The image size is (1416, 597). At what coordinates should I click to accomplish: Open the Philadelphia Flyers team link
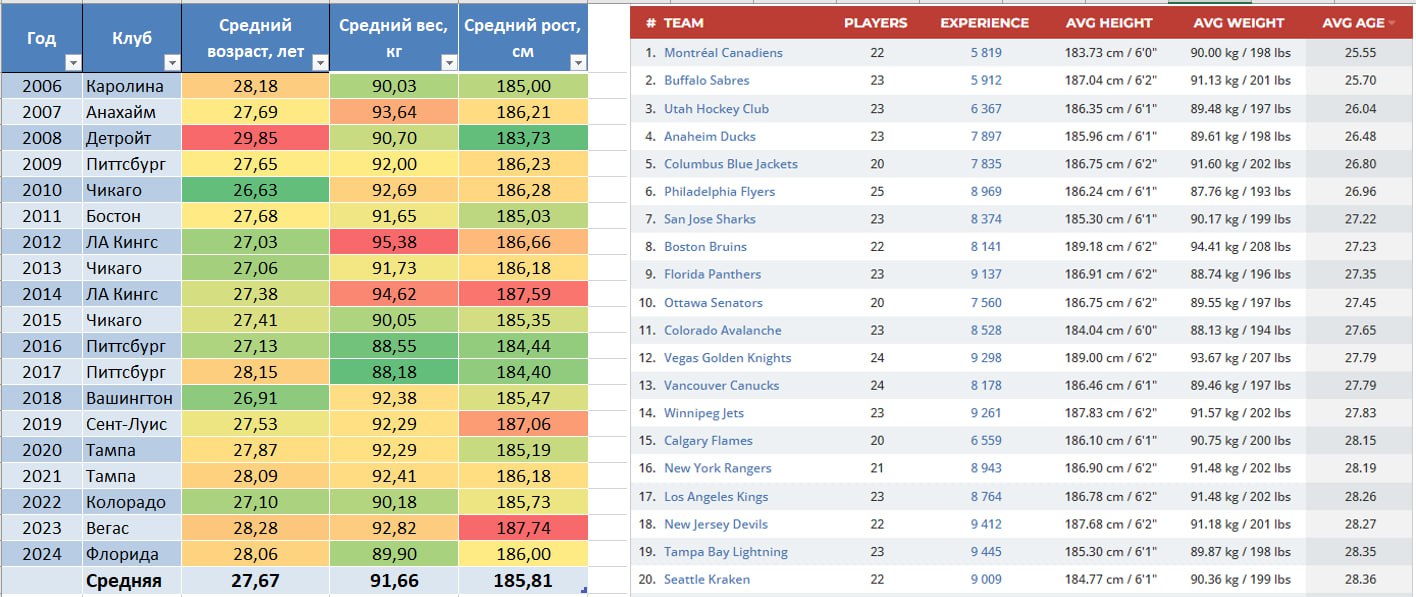point(719,192)
